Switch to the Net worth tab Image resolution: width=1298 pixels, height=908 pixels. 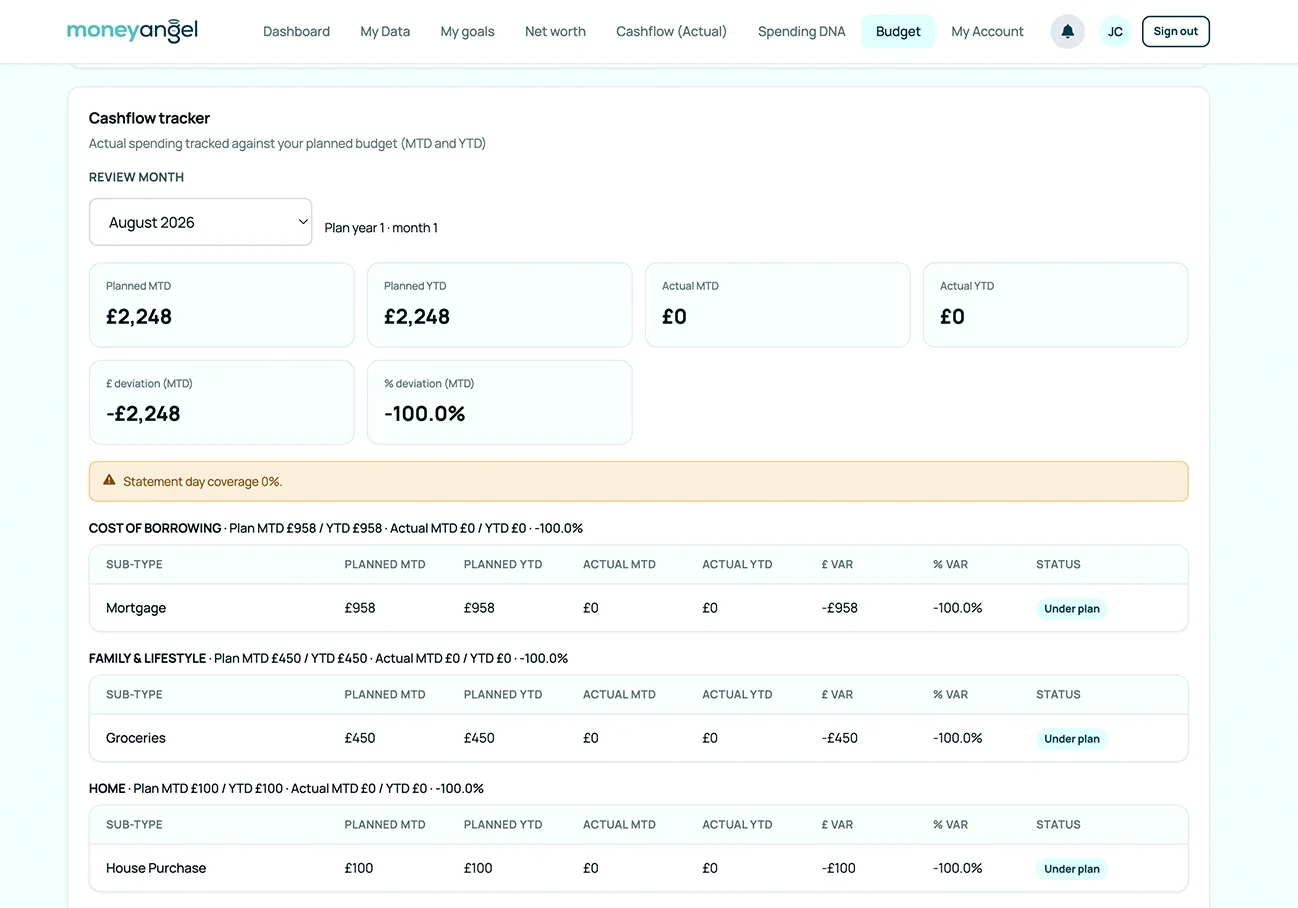[x=555, y=31]
